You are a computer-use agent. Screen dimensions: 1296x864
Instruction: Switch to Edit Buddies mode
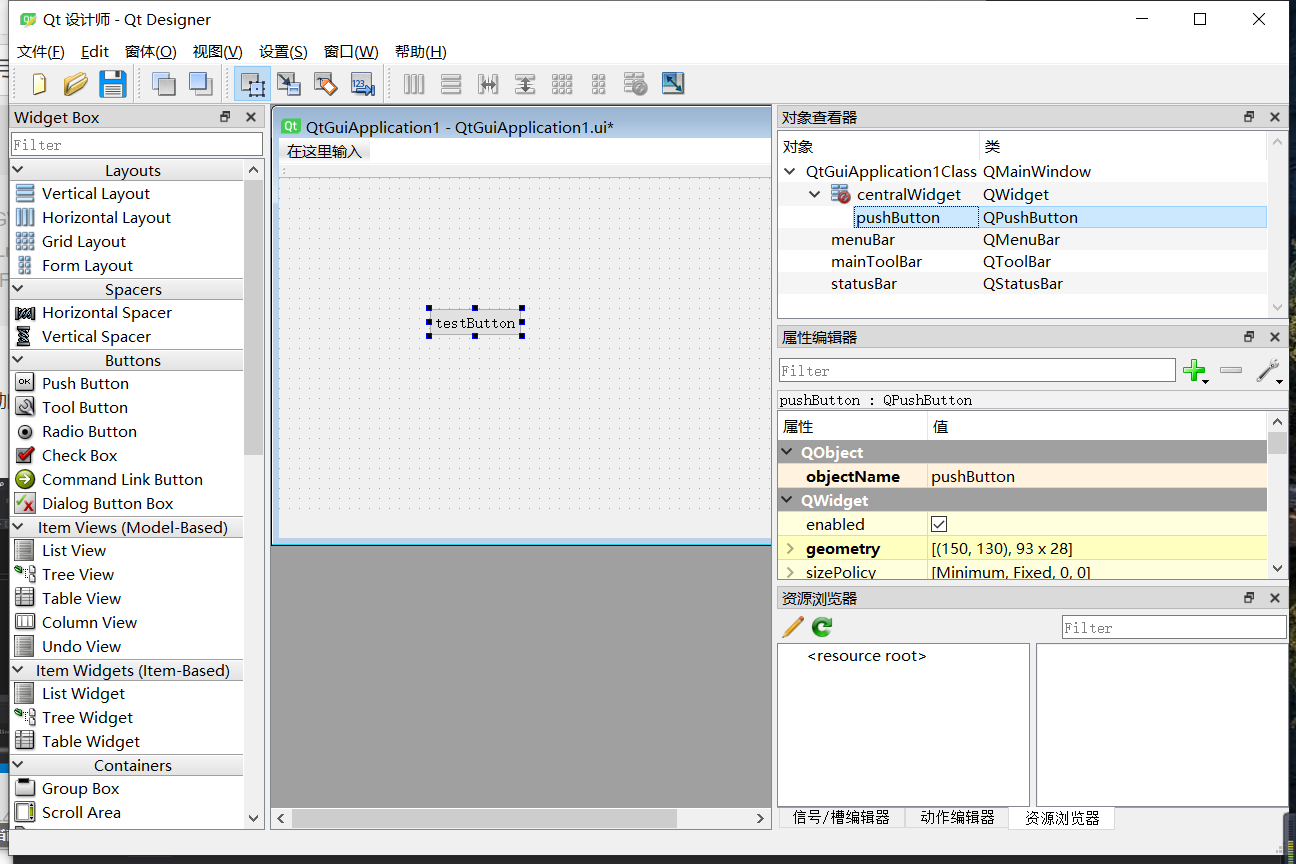pyautogui.click(x=325, y=84)
